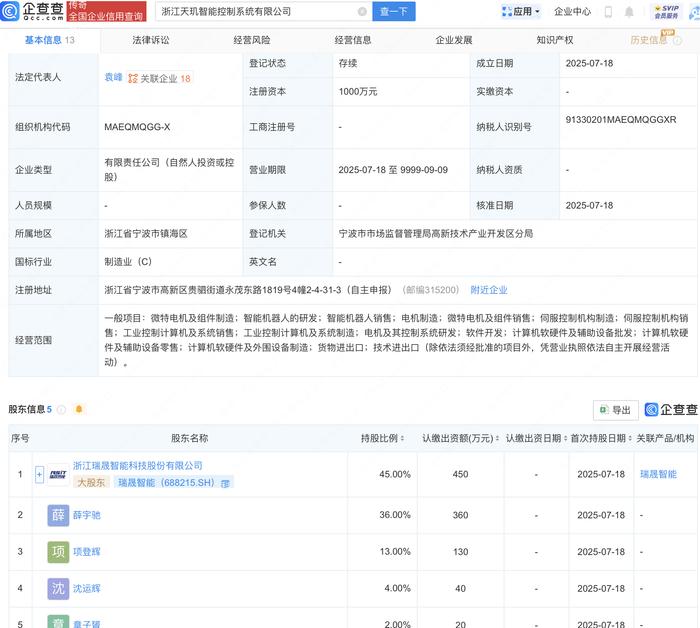The width and height of the screenshot is (700, 628).
Task: Switch to the 基本信息 tab
Action: tap(50, 40)
